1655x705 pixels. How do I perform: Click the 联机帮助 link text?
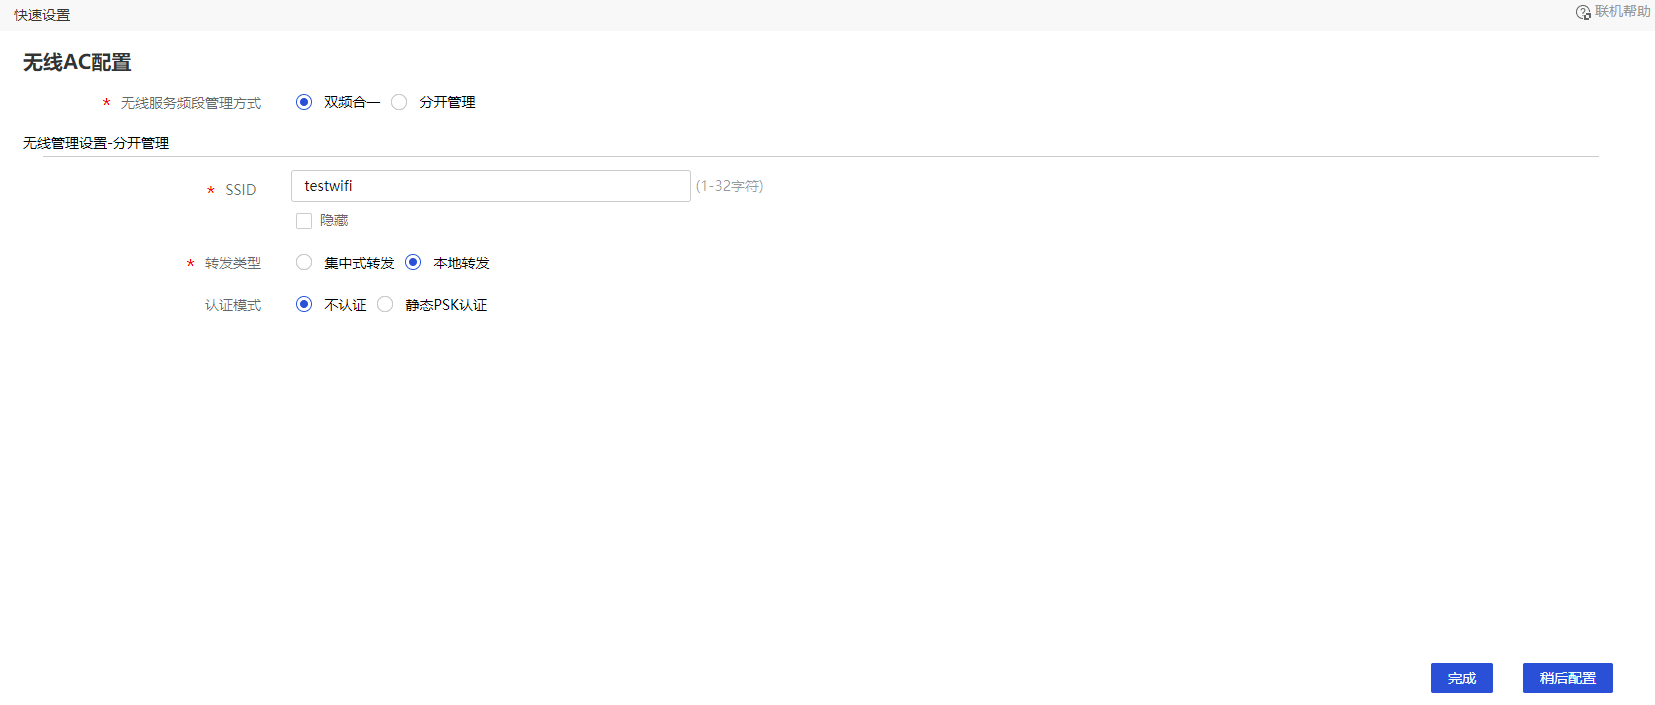point(1623,12)
